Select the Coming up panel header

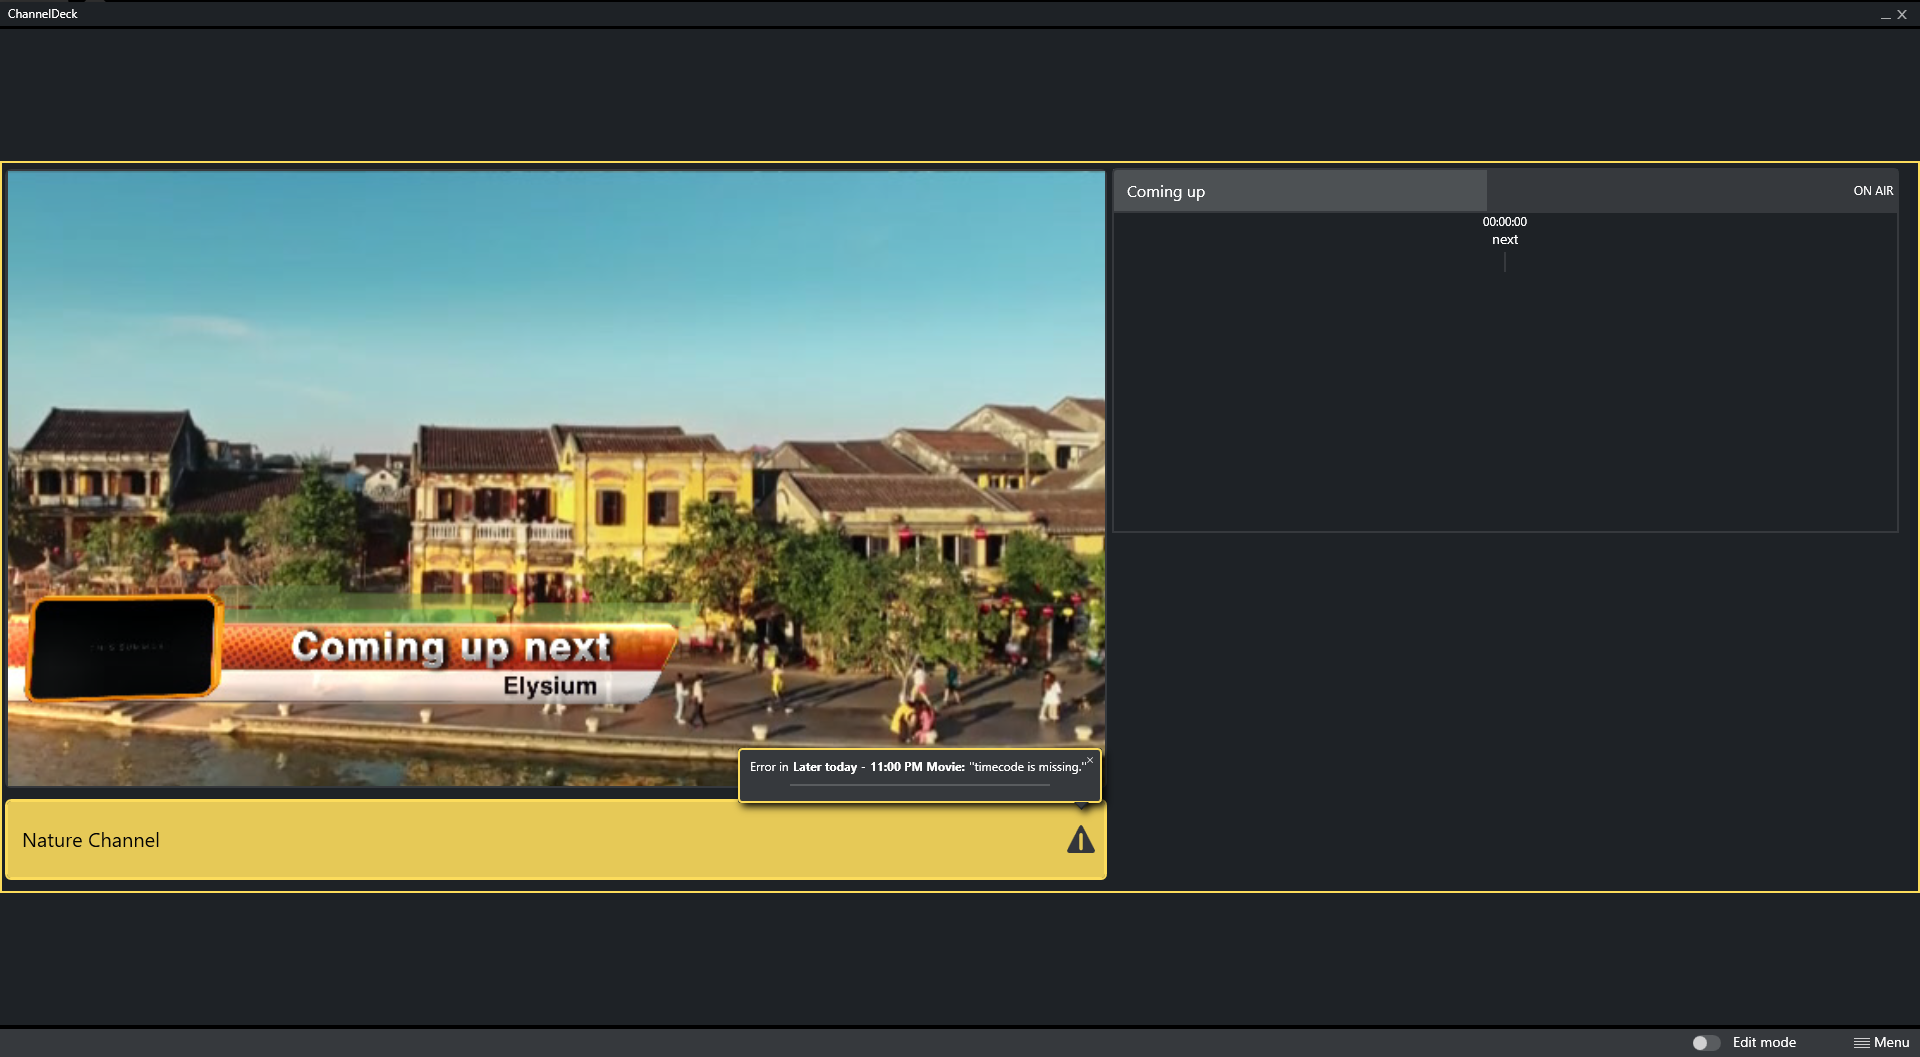click(x=1299, y=191)
